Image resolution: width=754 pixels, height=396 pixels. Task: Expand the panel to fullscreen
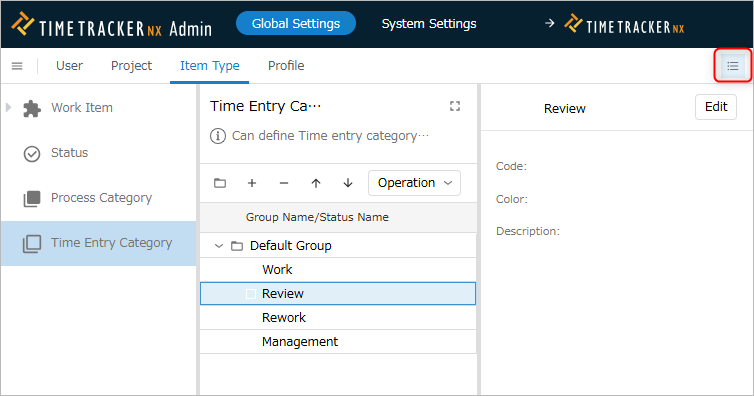[x=455, y=106]
